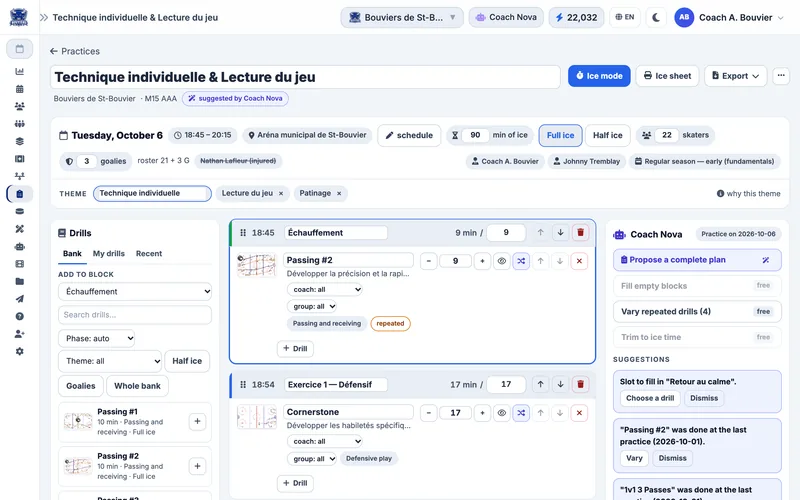This screenshot has width=800, height=500.
Task: Open the more options ellipsis menu
Action: (781, 76)
